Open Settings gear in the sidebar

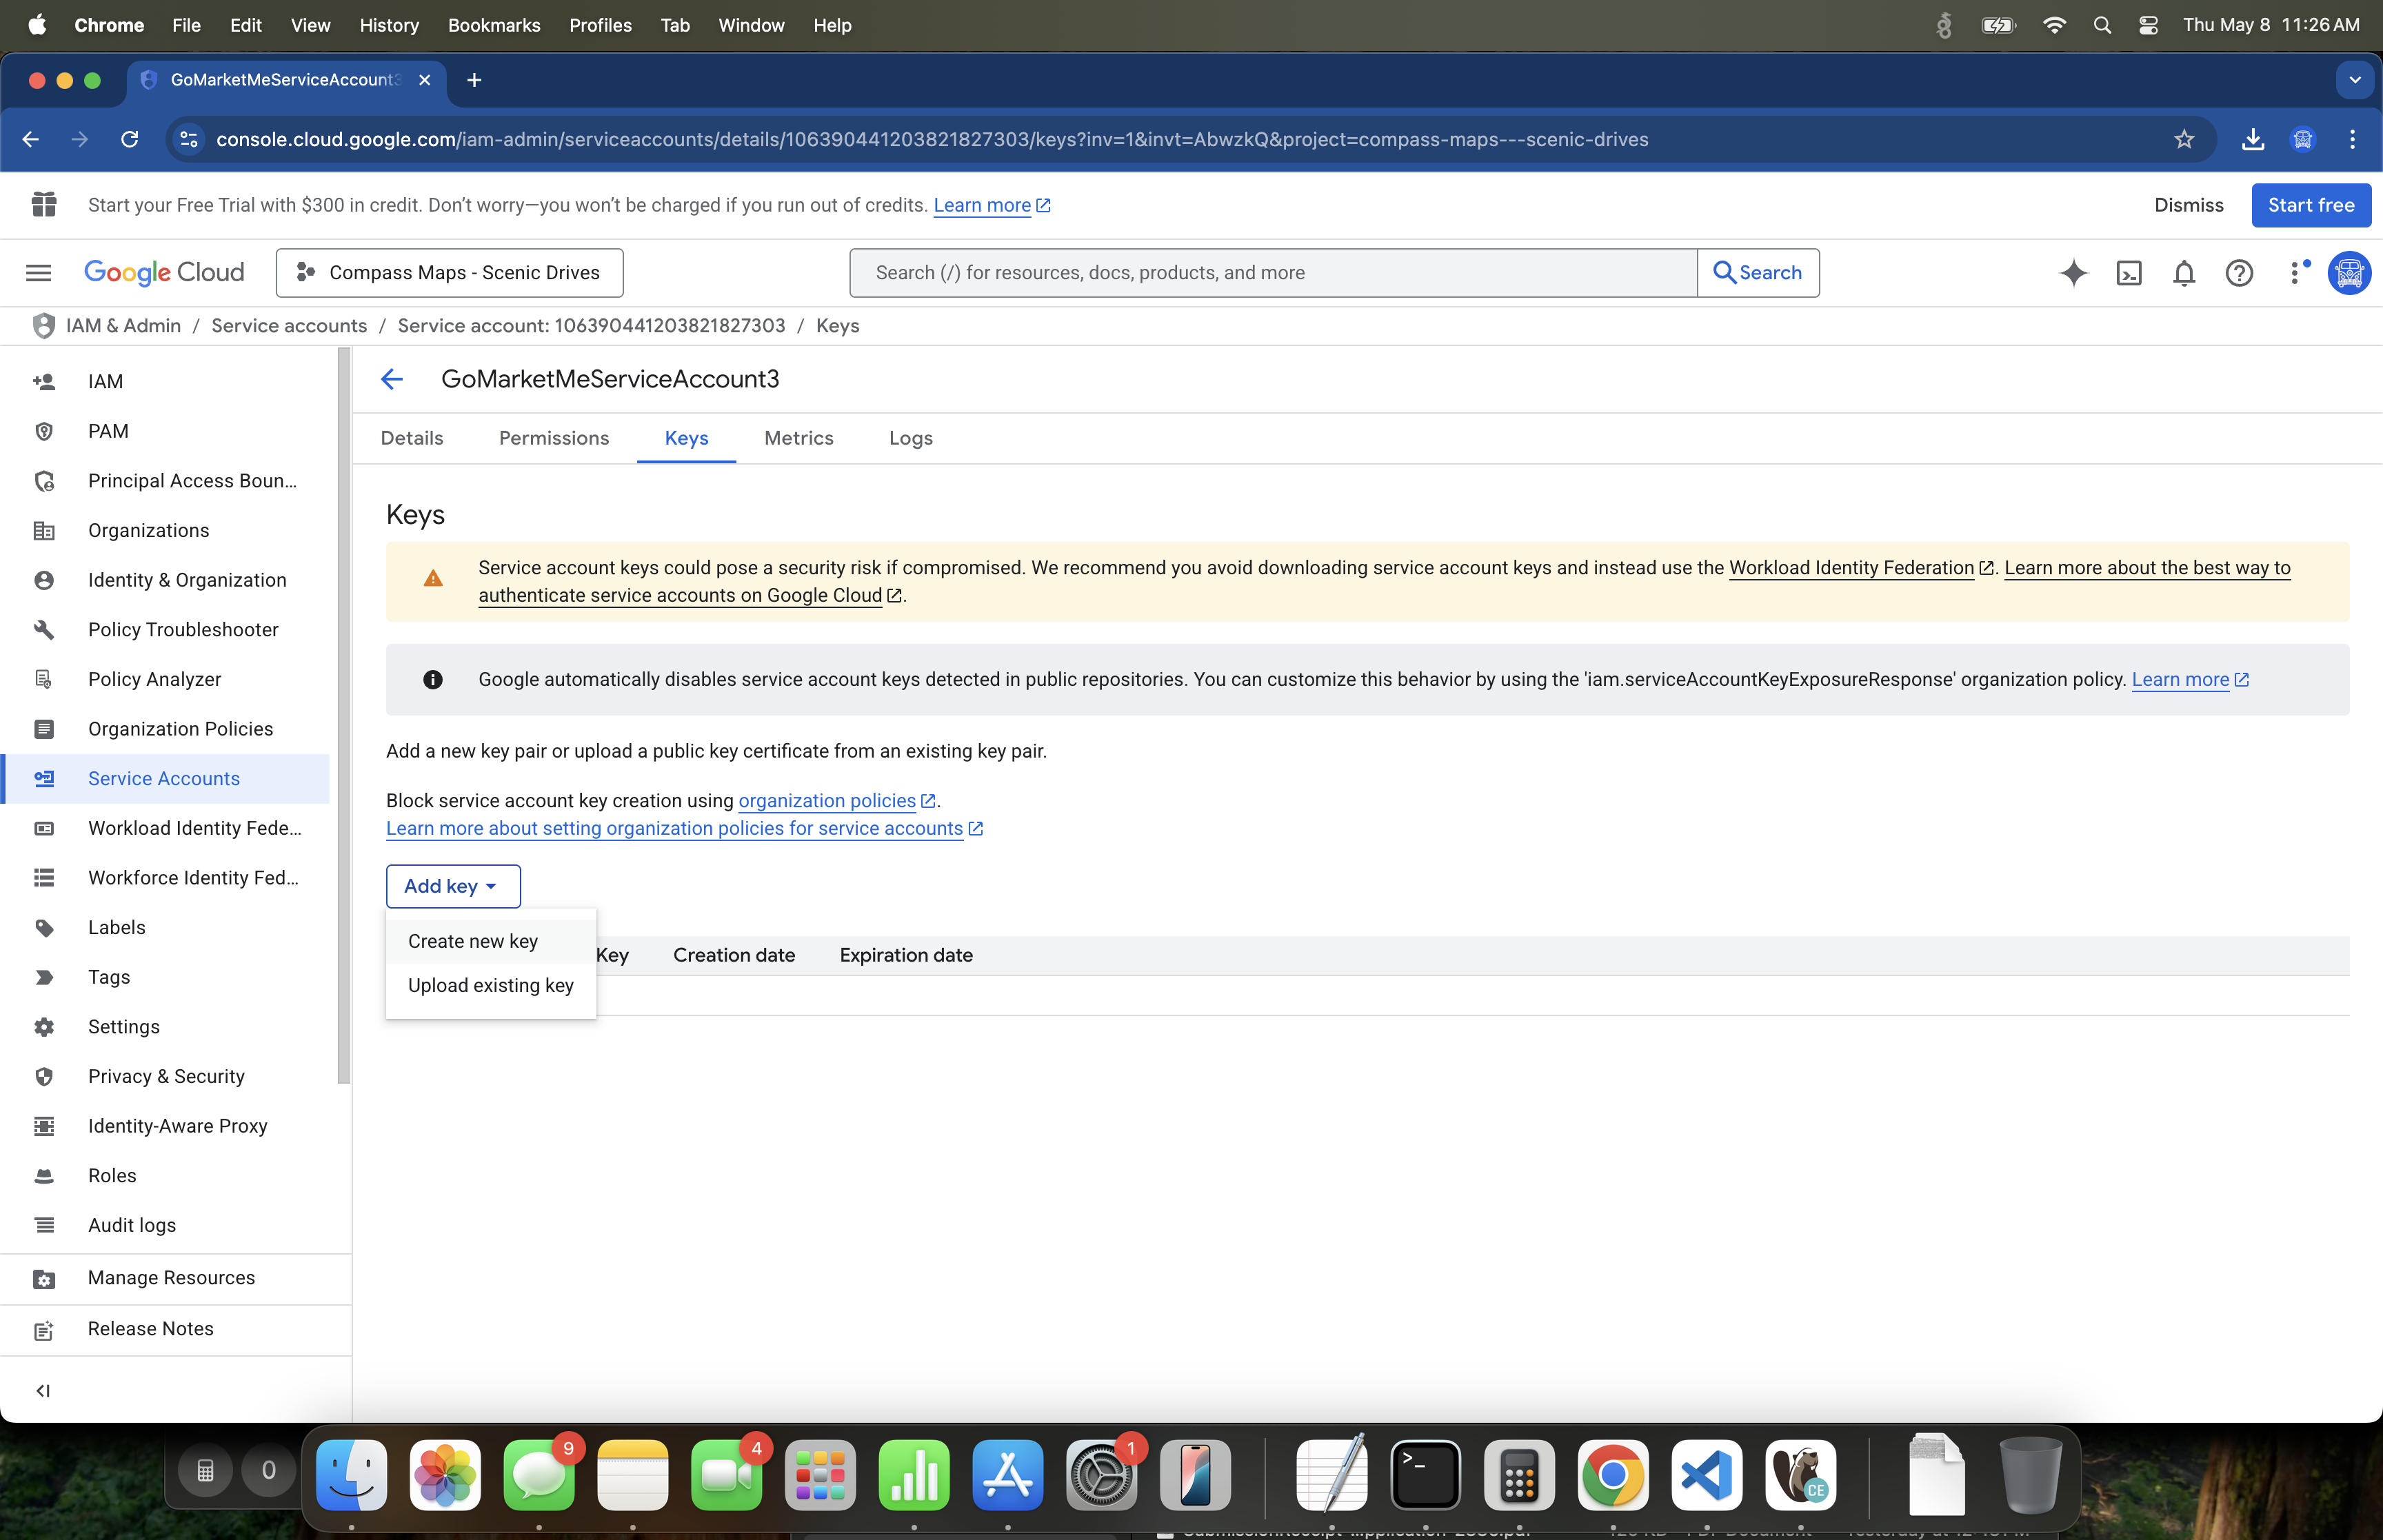point(165,1027)
